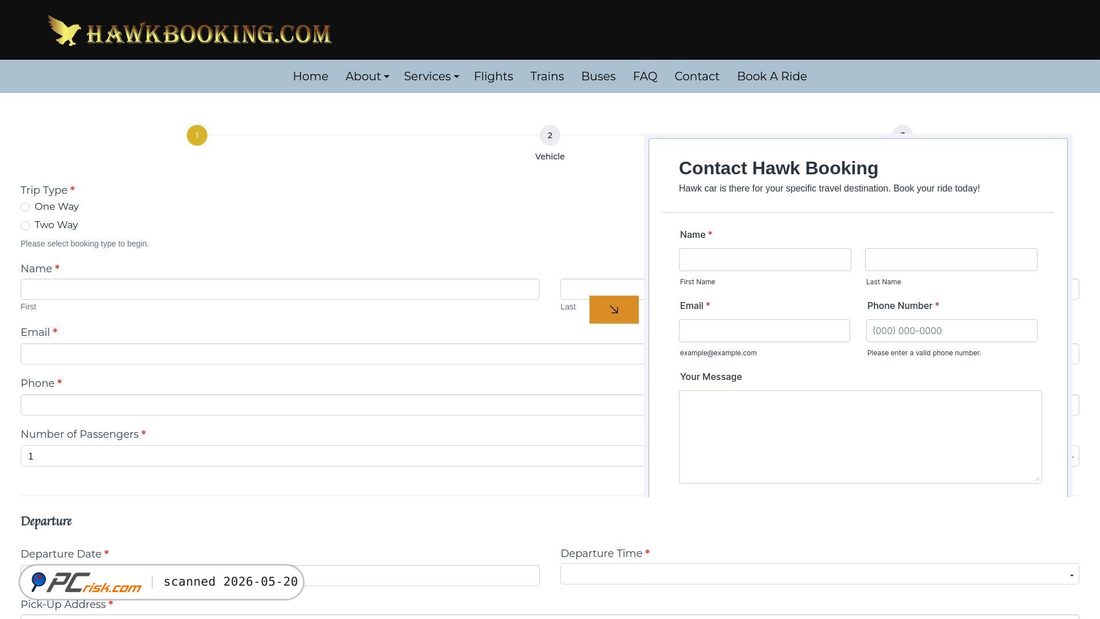
Task: Click 'Please select booking type to begin.' text
Action: 84,244
